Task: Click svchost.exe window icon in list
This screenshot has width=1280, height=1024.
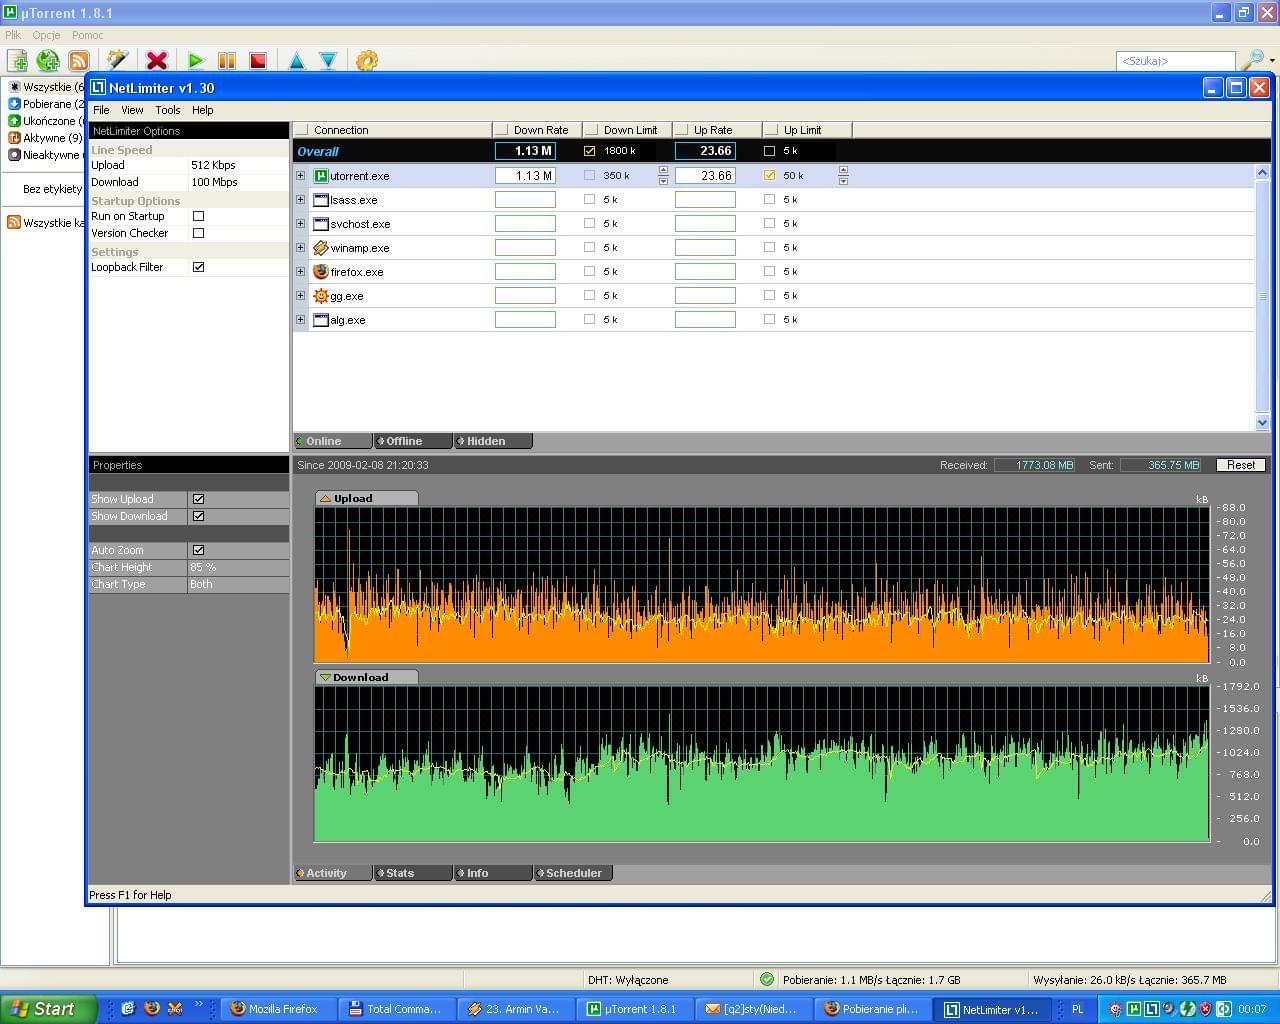Action: [x=321, y=224]
